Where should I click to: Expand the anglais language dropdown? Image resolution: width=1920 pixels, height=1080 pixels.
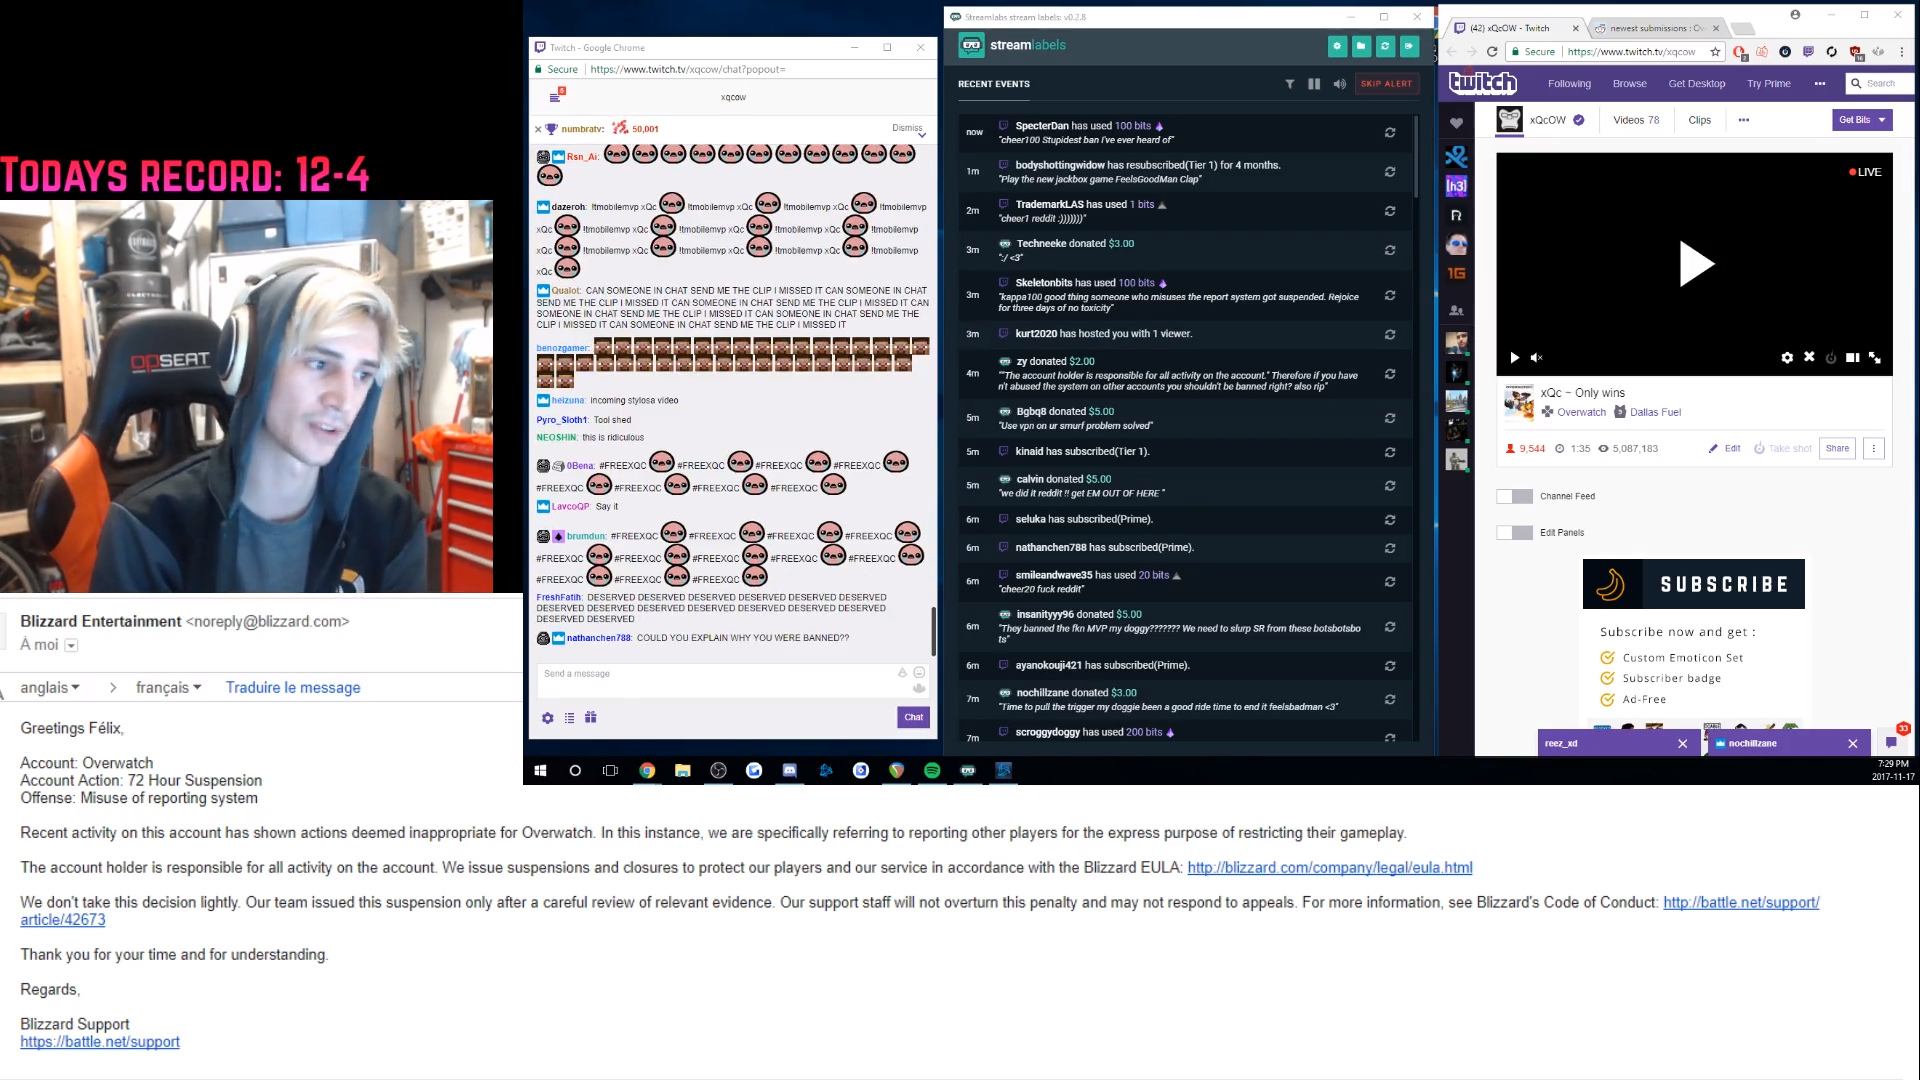pyautogui.click(x=50, y=688)
